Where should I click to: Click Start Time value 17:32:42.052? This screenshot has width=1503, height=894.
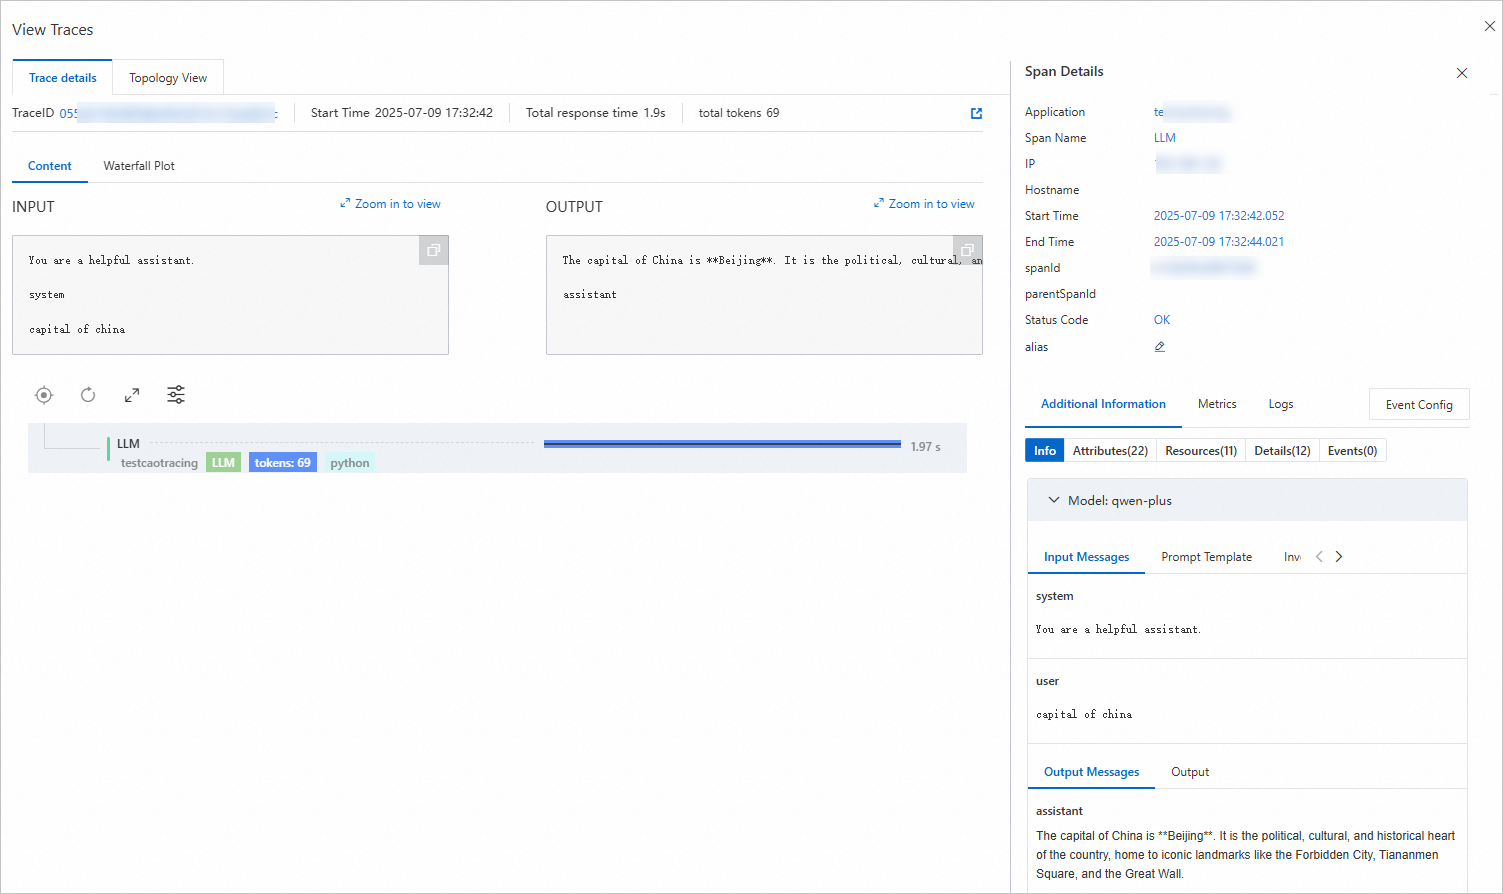pyautogui.click(x=1219, y=216)
